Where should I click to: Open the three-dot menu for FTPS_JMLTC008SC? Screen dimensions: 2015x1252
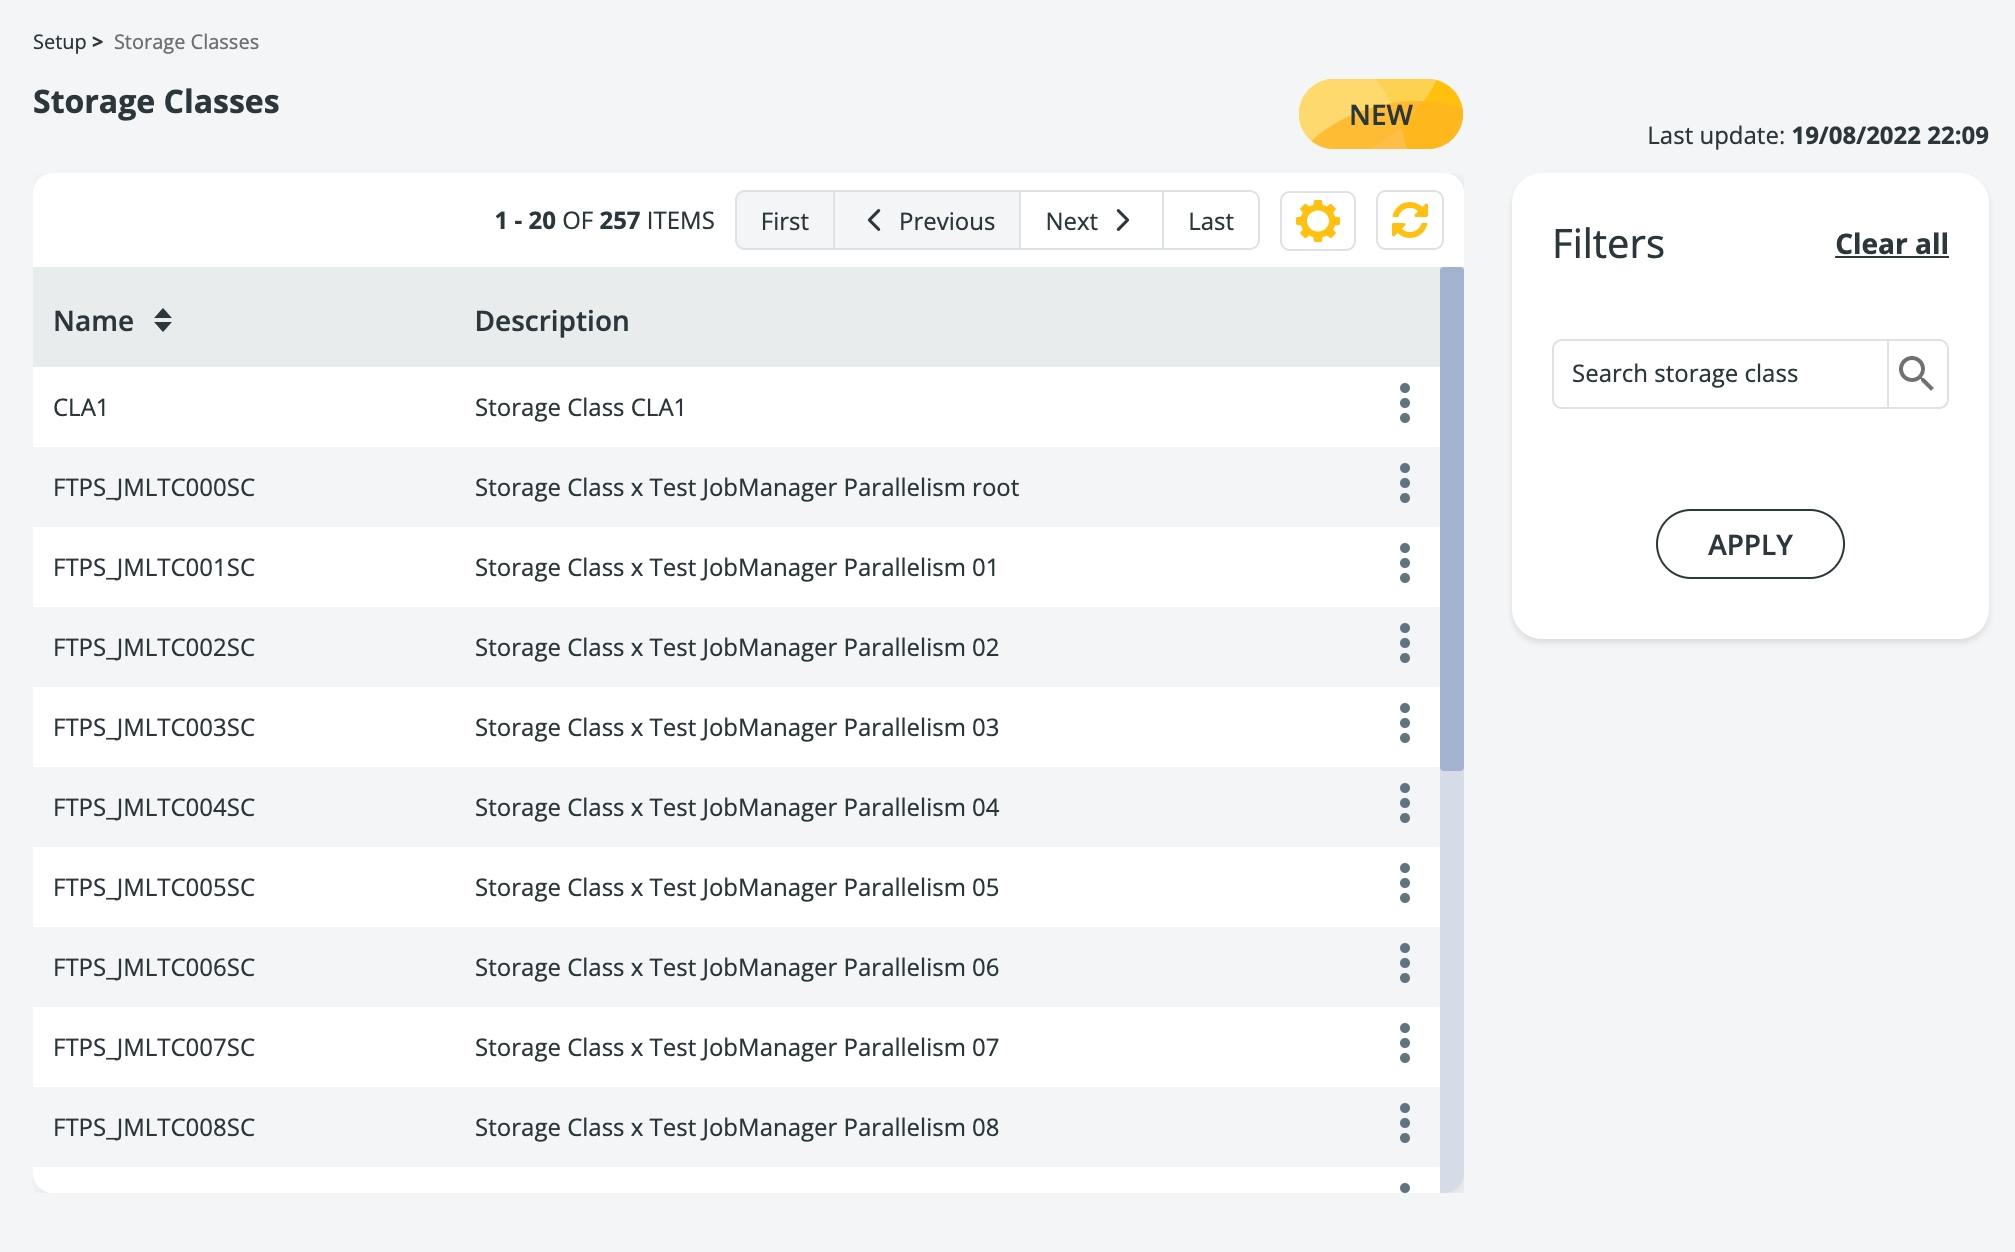(x=1404, y=1124)
